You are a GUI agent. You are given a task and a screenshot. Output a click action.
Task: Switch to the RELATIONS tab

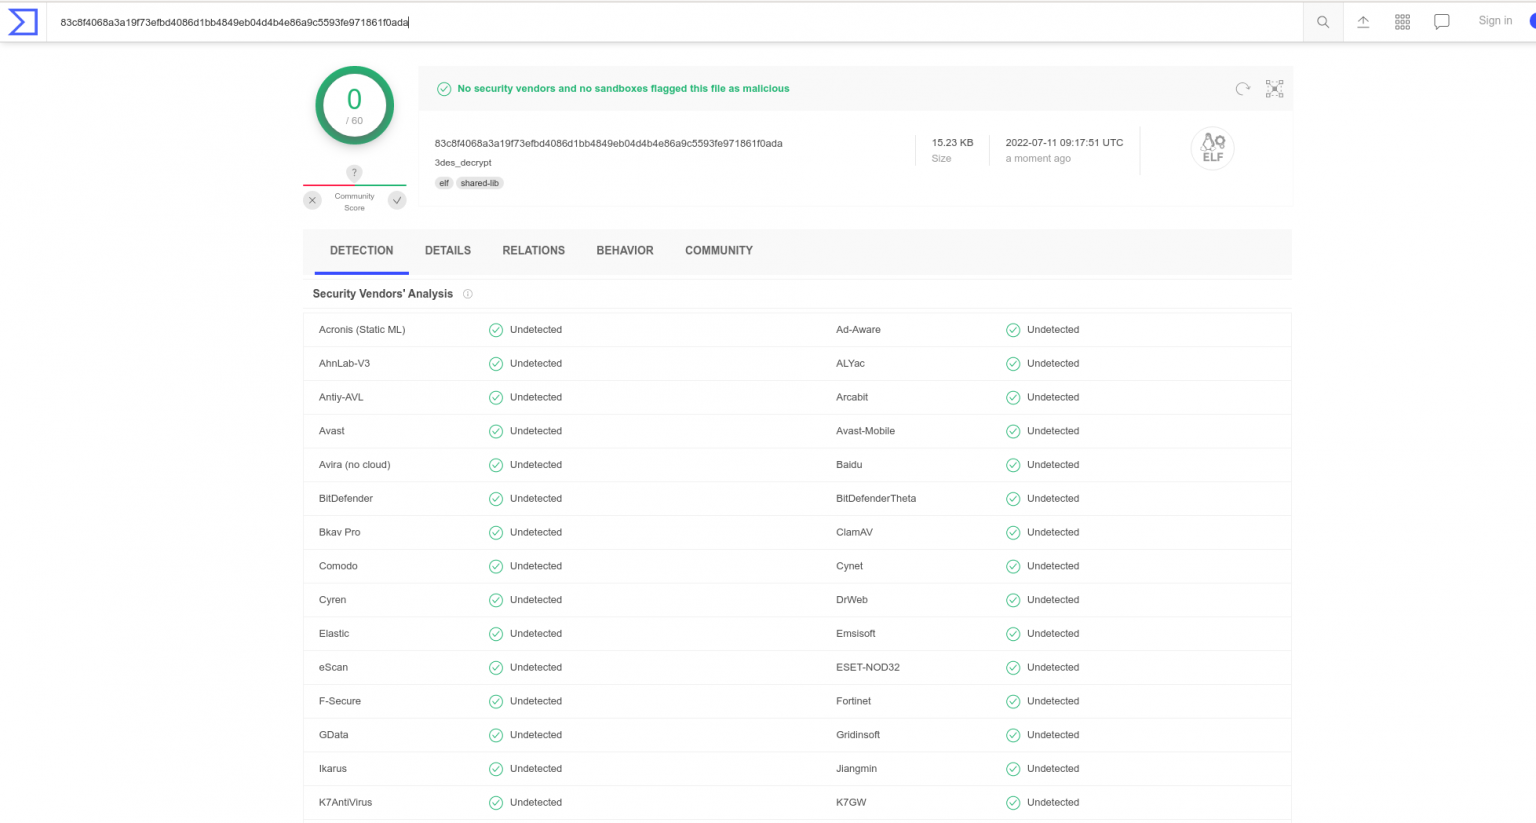(x=534, y=251)
